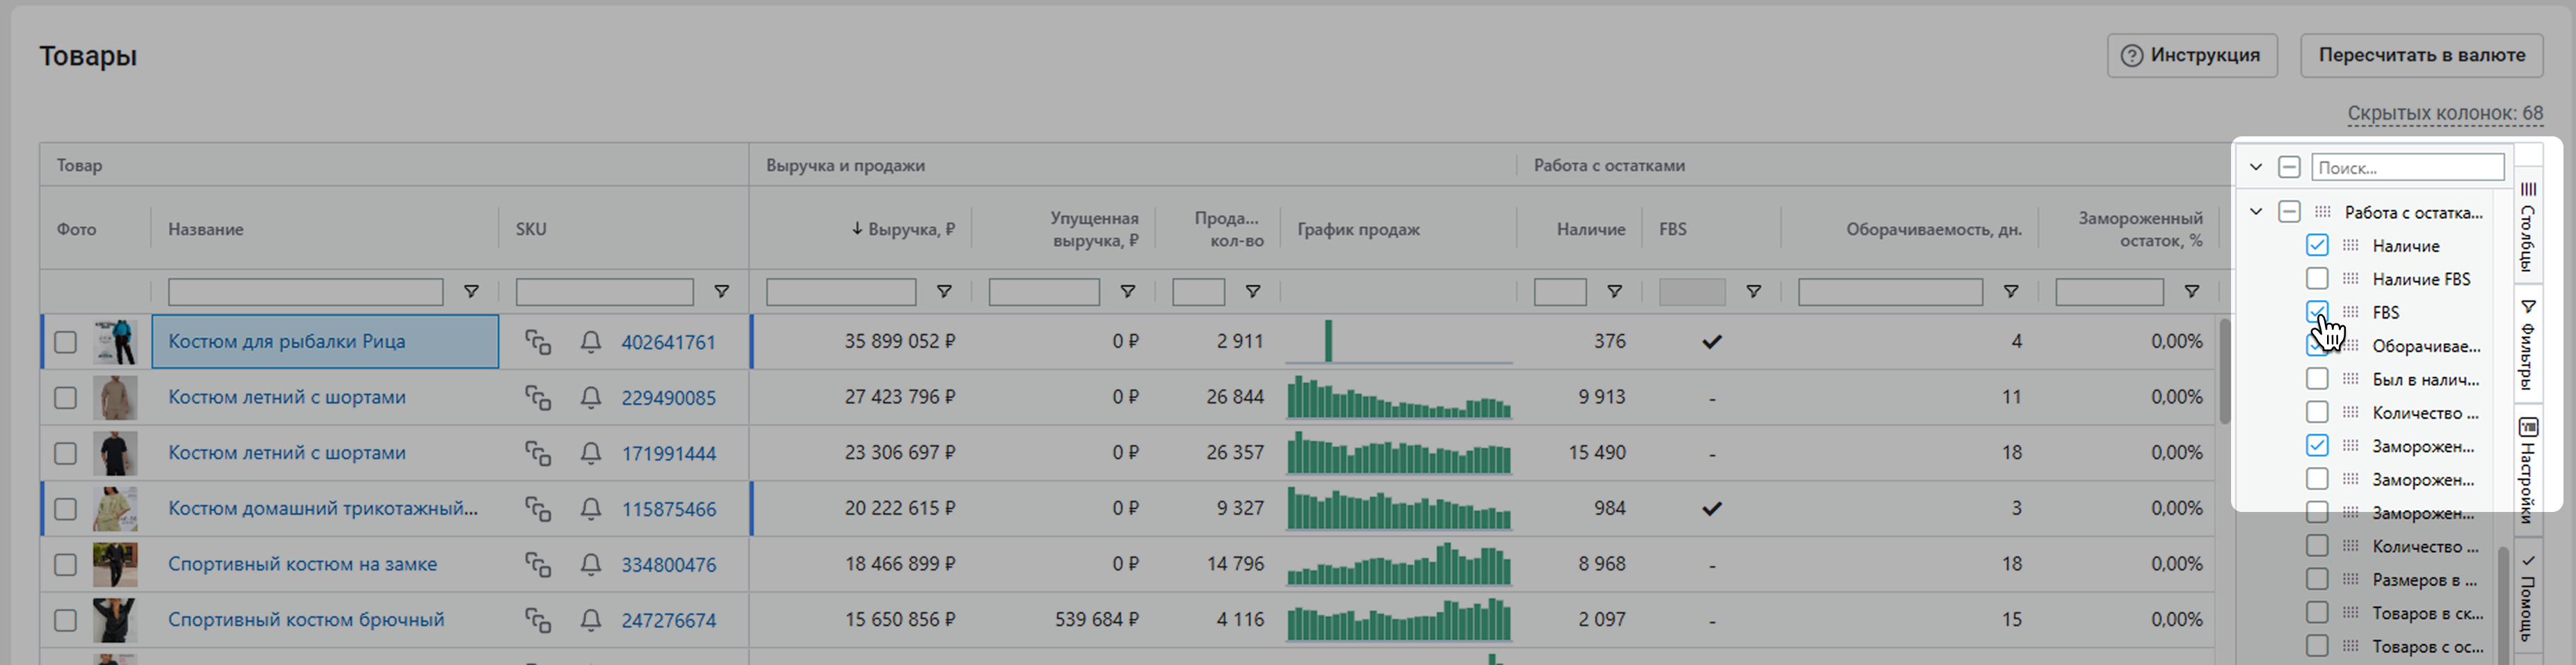2576x665 pixels.
Task: Open filter for Упущенная выручка column
Action: pyautogui.click(x=1127, y=291)
